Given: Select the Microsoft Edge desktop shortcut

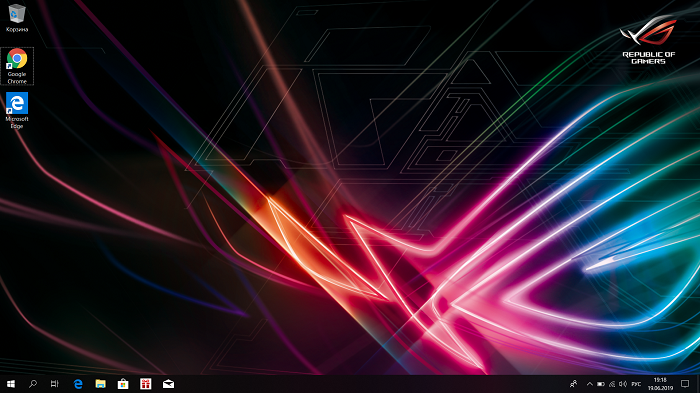Looking at the screenshot, I should coord(17,110).
